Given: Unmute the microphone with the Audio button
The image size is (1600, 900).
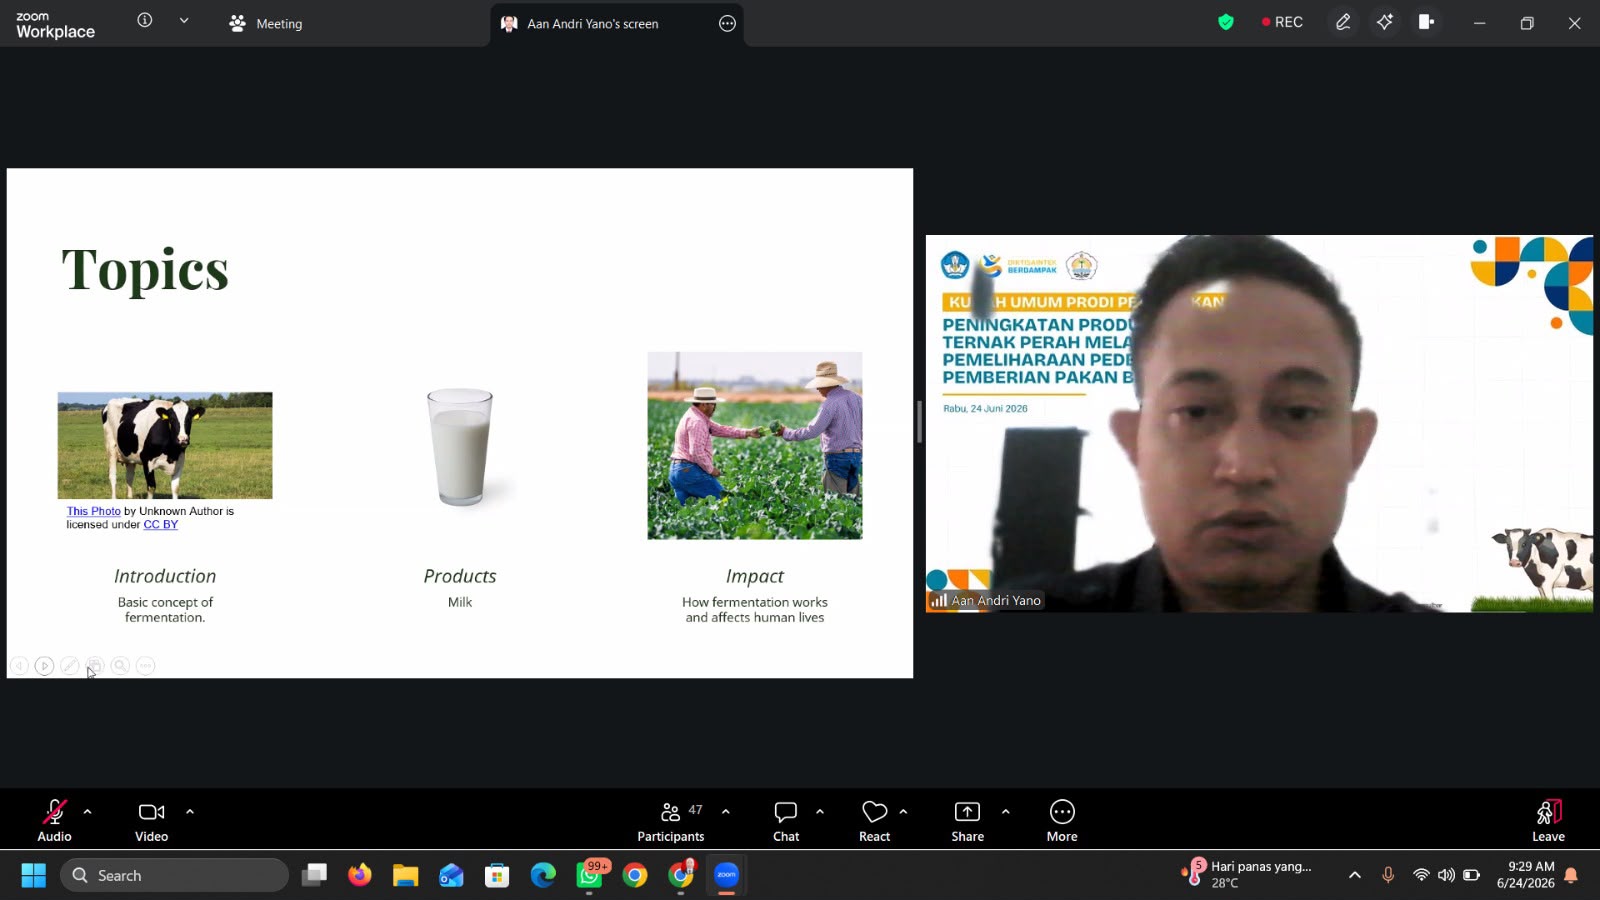Looking at the screenshot, I should (54, 820).
